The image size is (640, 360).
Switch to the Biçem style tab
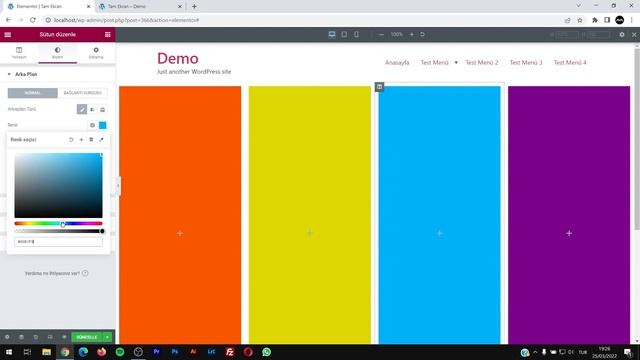tap(58, 53)
